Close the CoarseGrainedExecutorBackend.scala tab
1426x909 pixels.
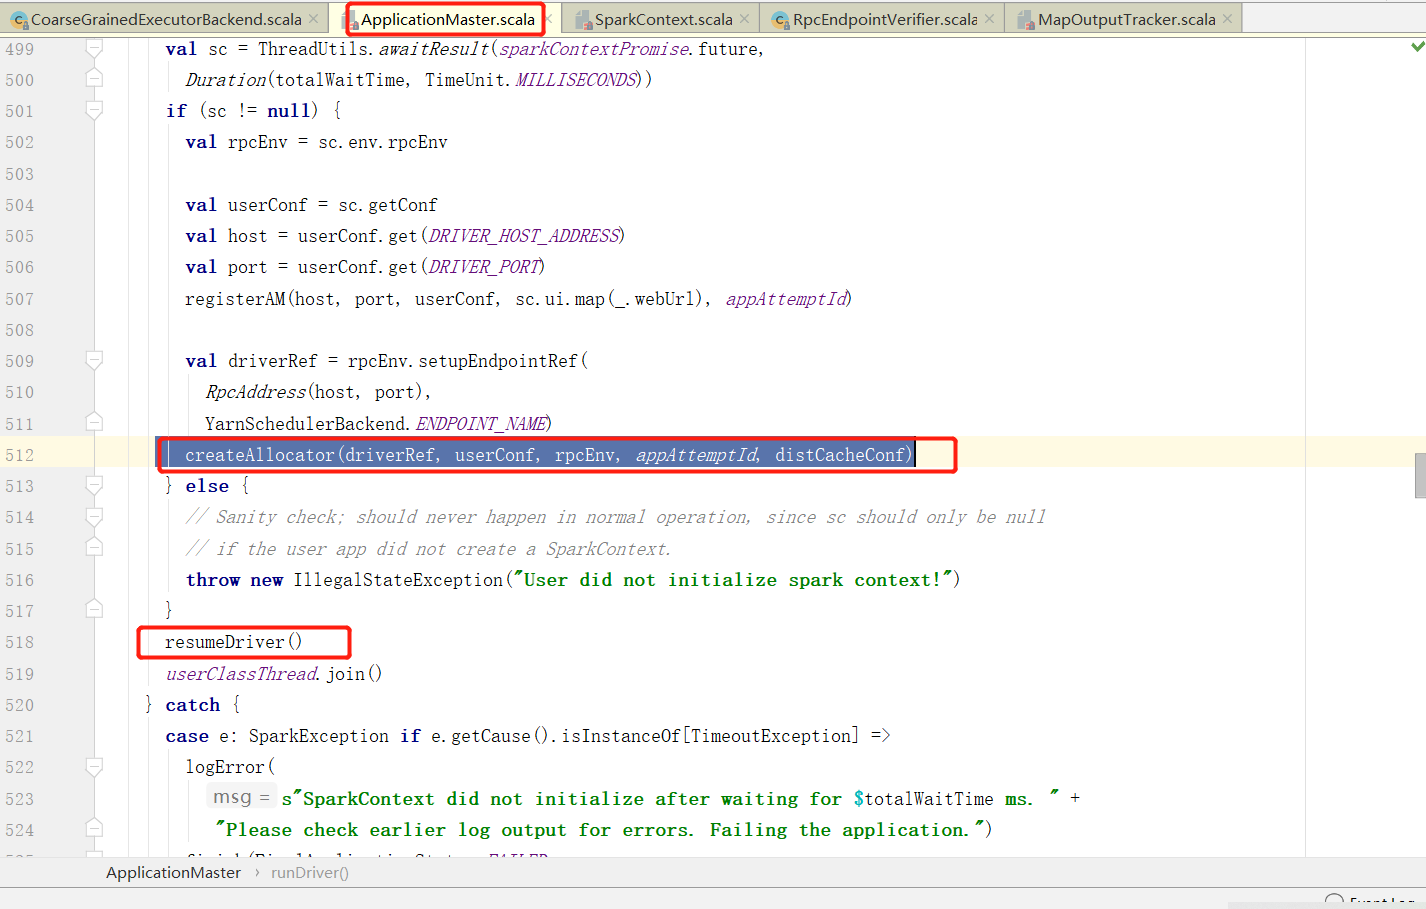[314, 19]
